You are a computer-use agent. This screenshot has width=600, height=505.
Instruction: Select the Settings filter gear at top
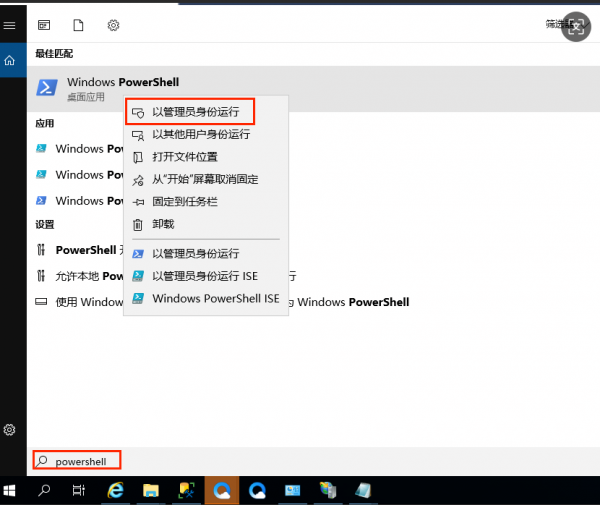(x=113, y=24)
